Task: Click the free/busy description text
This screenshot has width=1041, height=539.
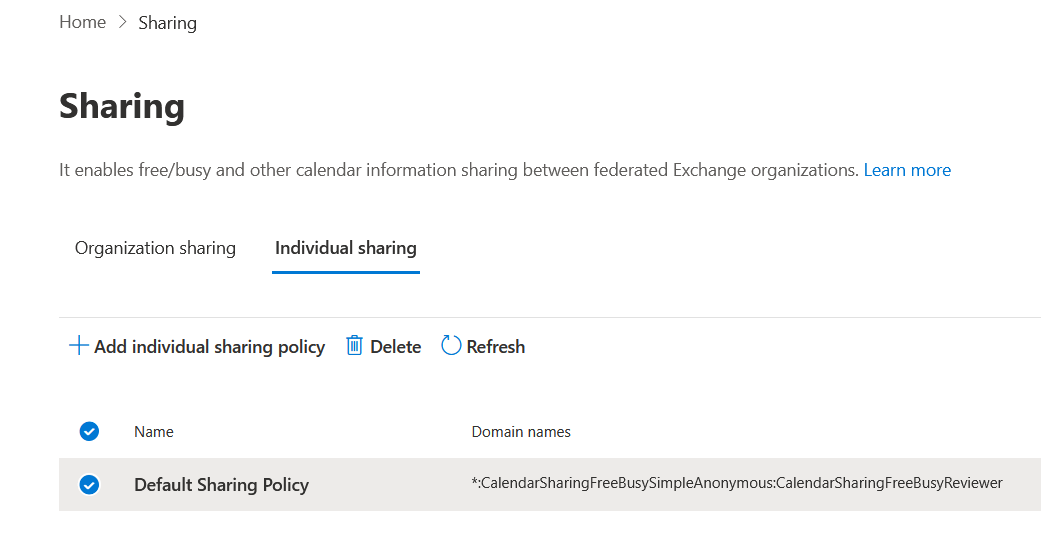Action: point(459,170)
